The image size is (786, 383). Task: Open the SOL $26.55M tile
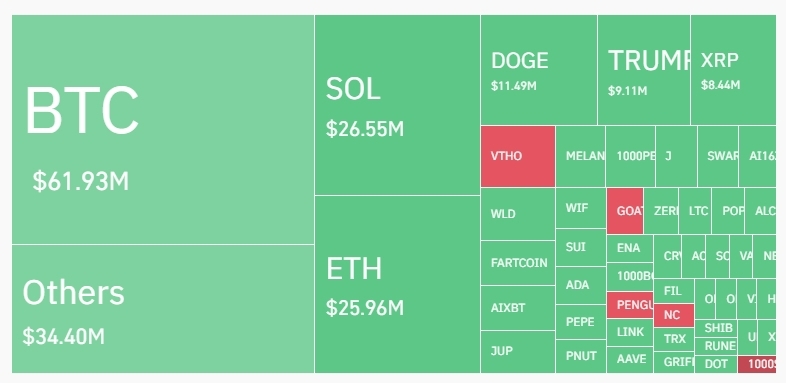(x=398, y=105)
